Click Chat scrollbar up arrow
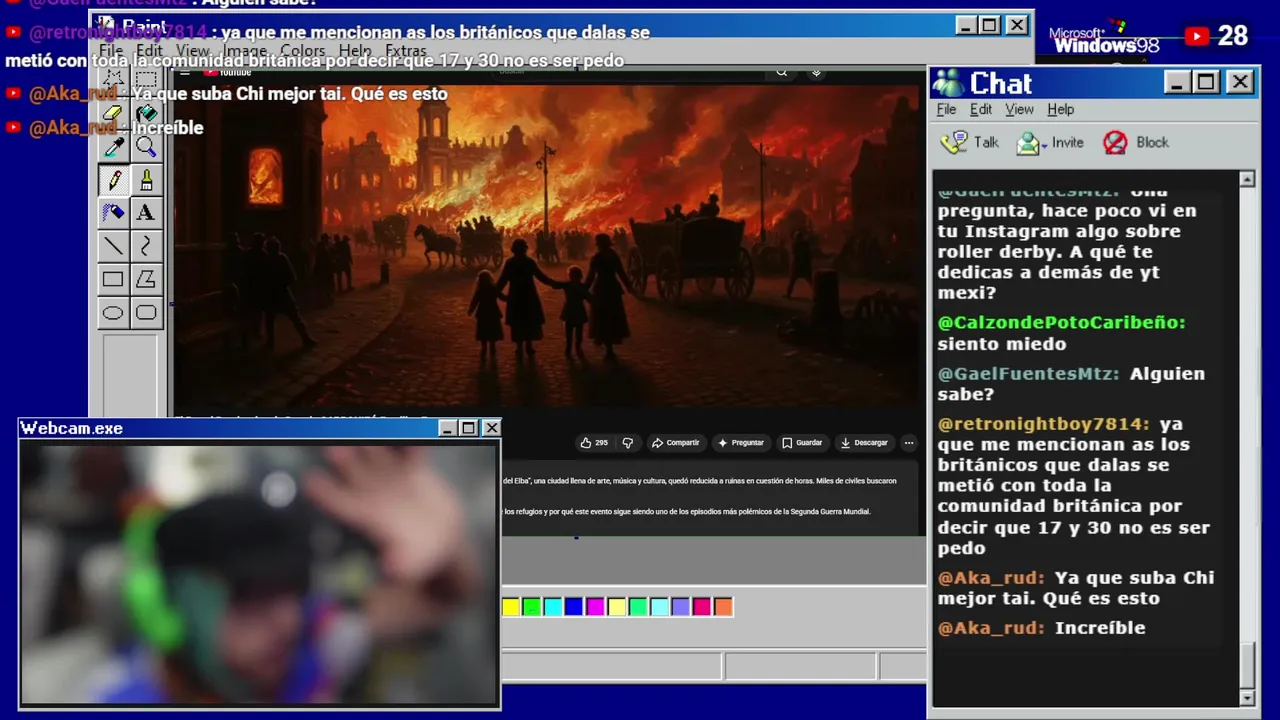The image size is (1280, 720). pos(1247,180)
